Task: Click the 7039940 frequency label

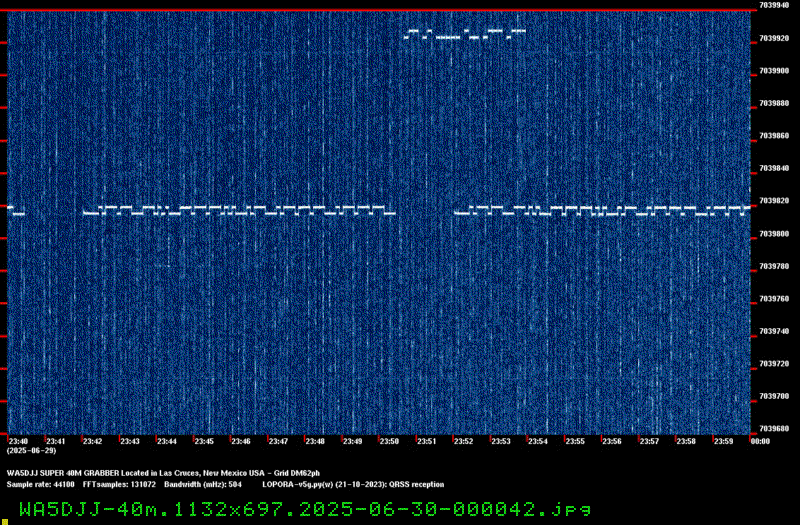Action: pos(774,5)
